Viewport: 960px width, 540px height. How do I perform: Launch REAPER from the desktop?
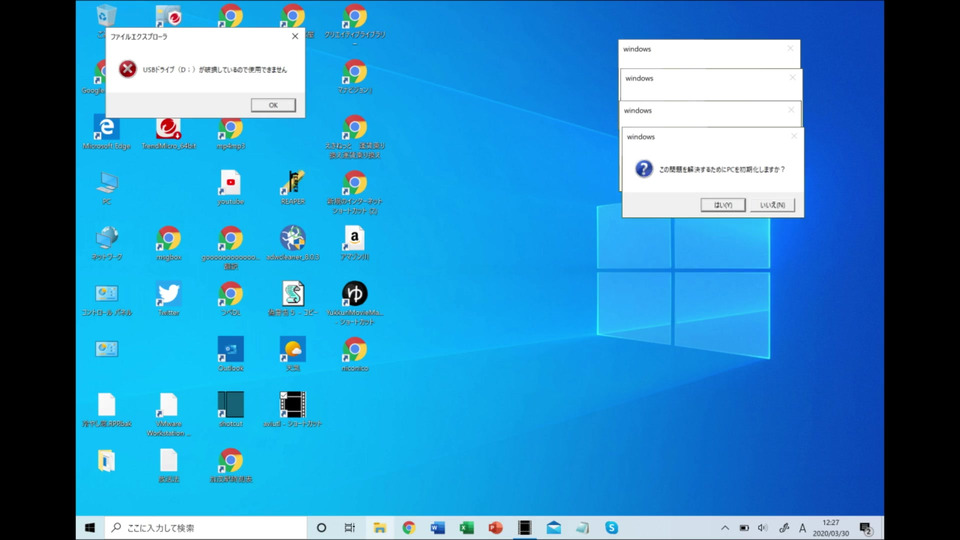292,183
